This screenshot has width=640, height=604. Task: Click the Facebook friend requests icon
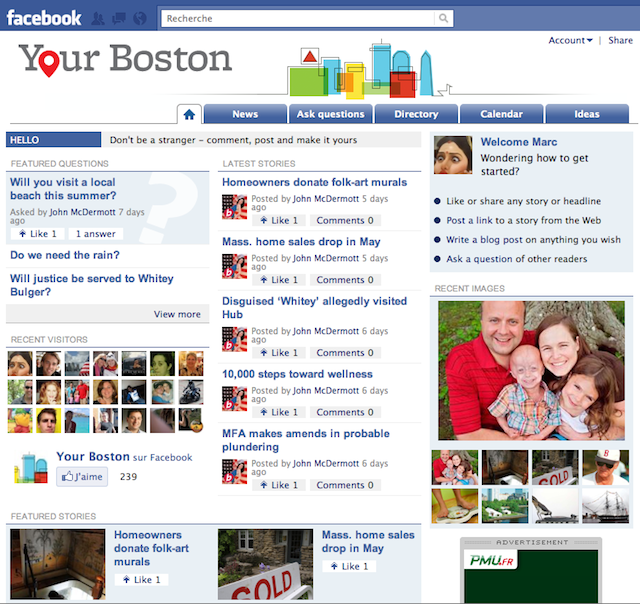pos(100,18)
